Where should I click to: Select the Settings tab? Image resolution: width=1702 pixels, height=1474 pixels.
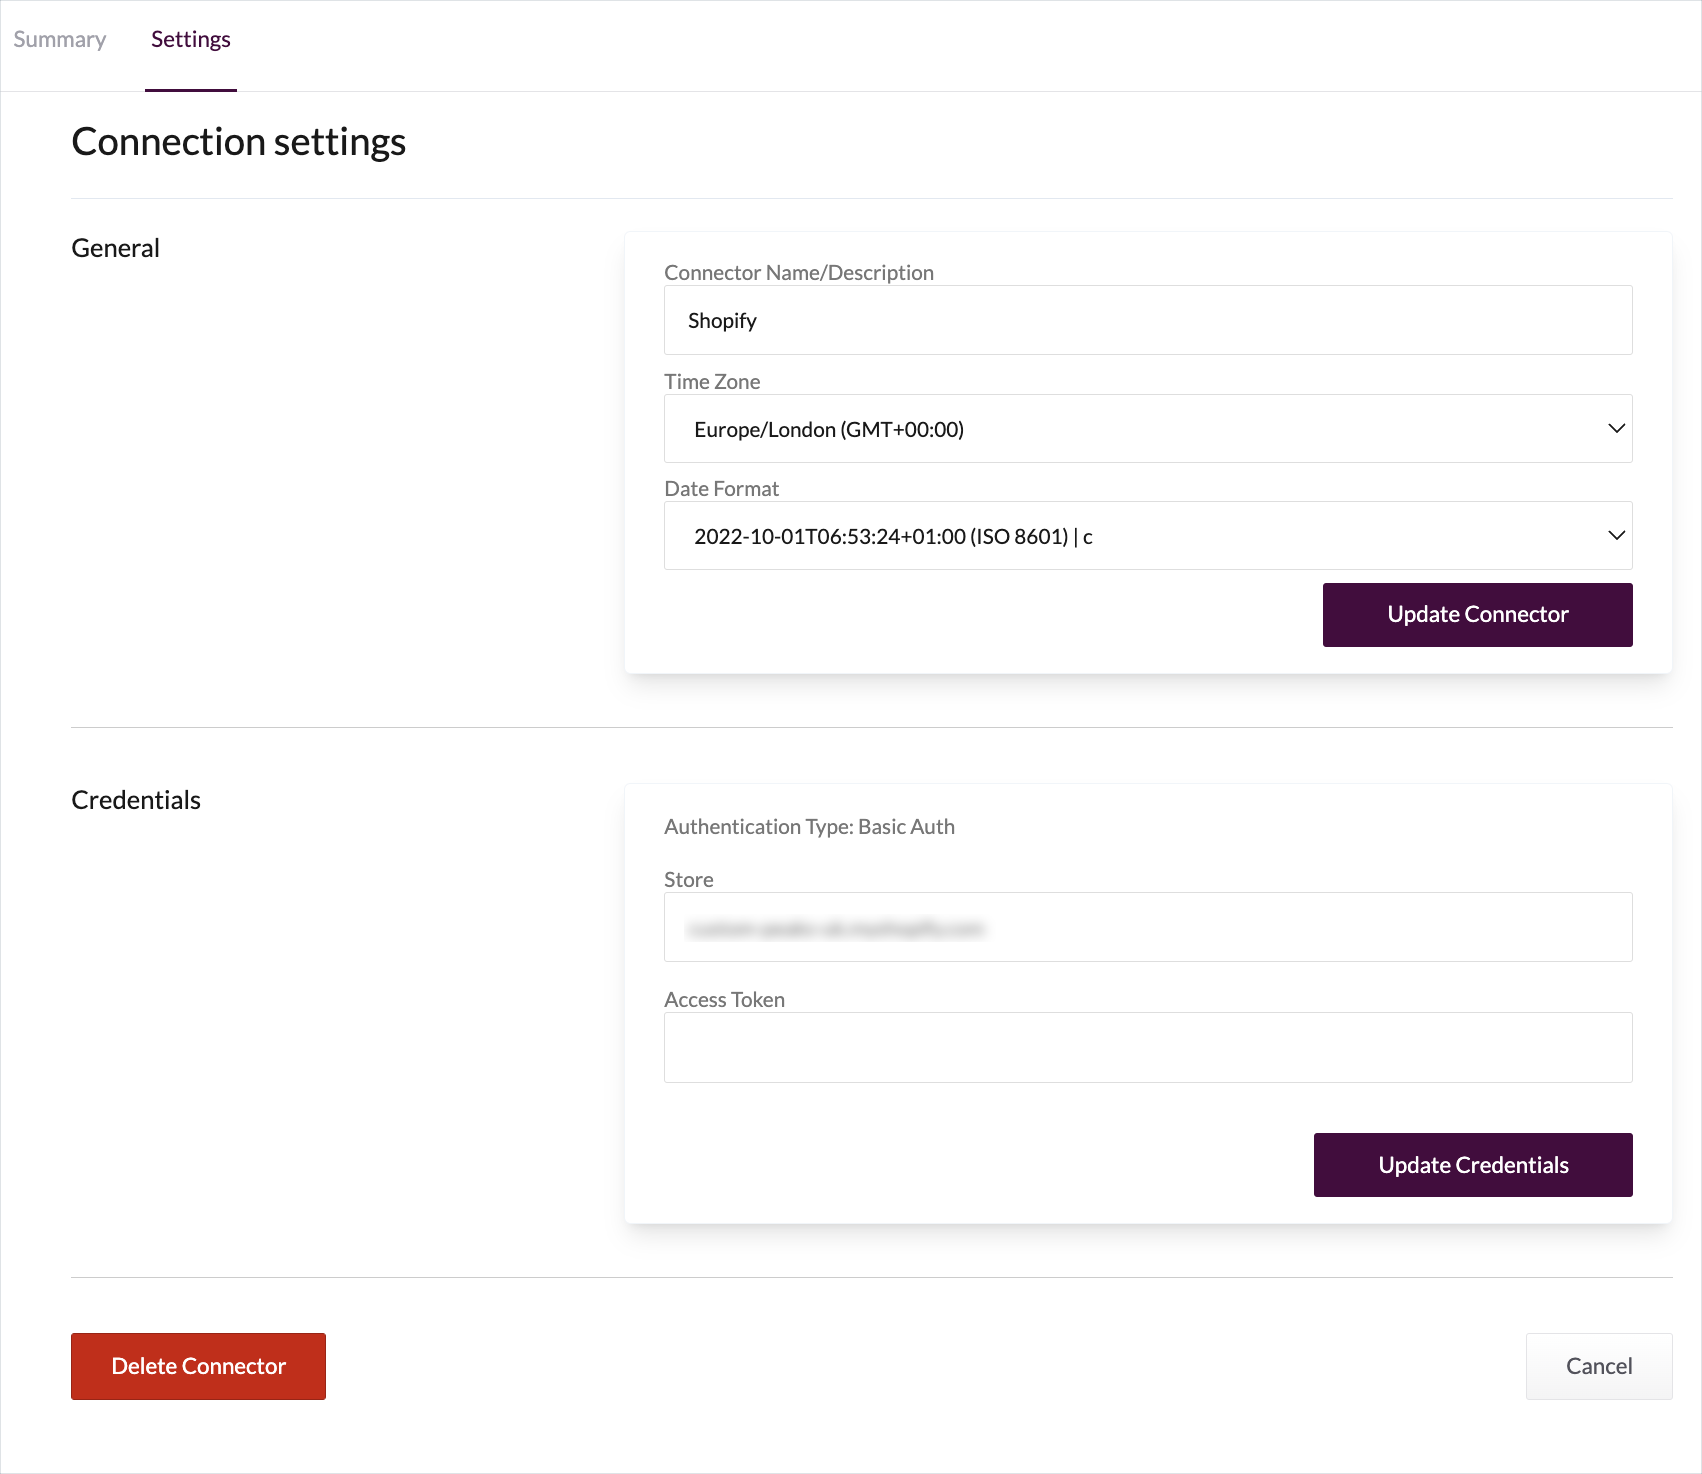click(x=190, y=40)
